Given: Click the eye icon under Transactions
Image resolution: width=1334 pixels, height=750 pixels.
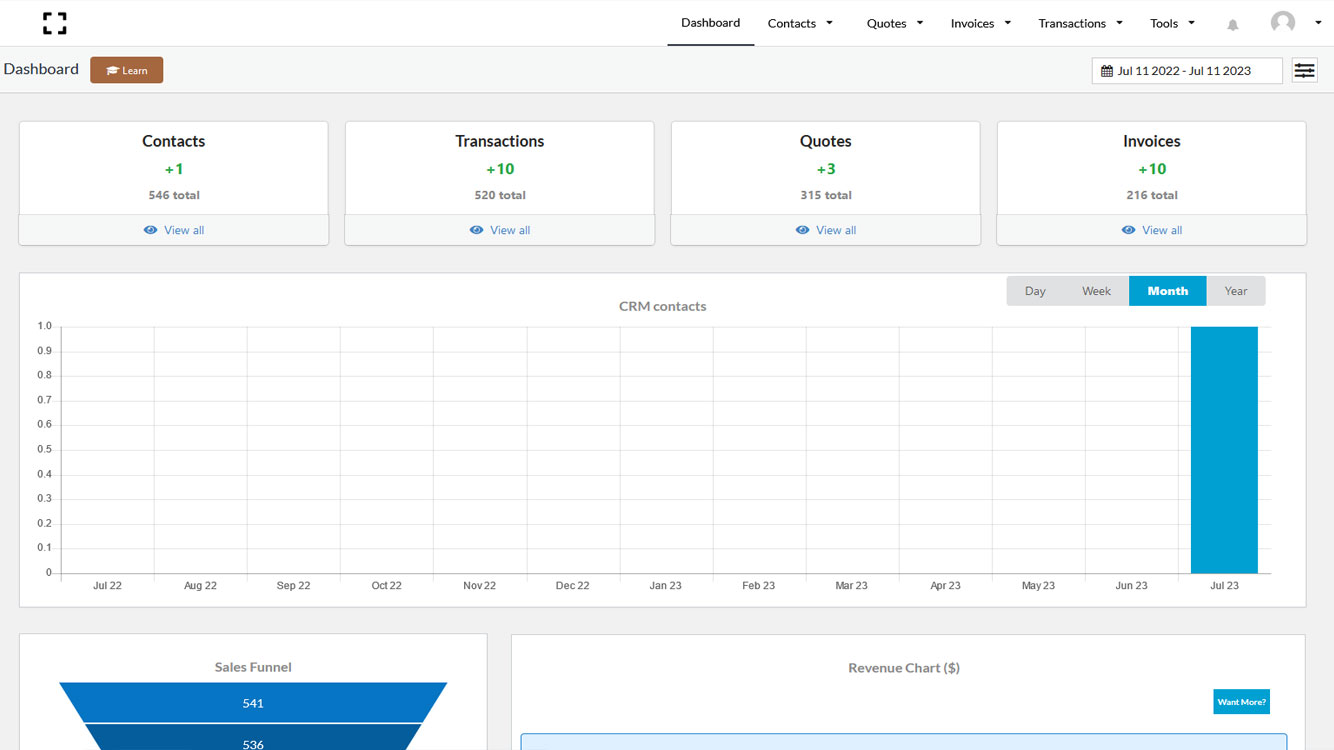Looking at the screenshot, I should click(x=476, y=230).
